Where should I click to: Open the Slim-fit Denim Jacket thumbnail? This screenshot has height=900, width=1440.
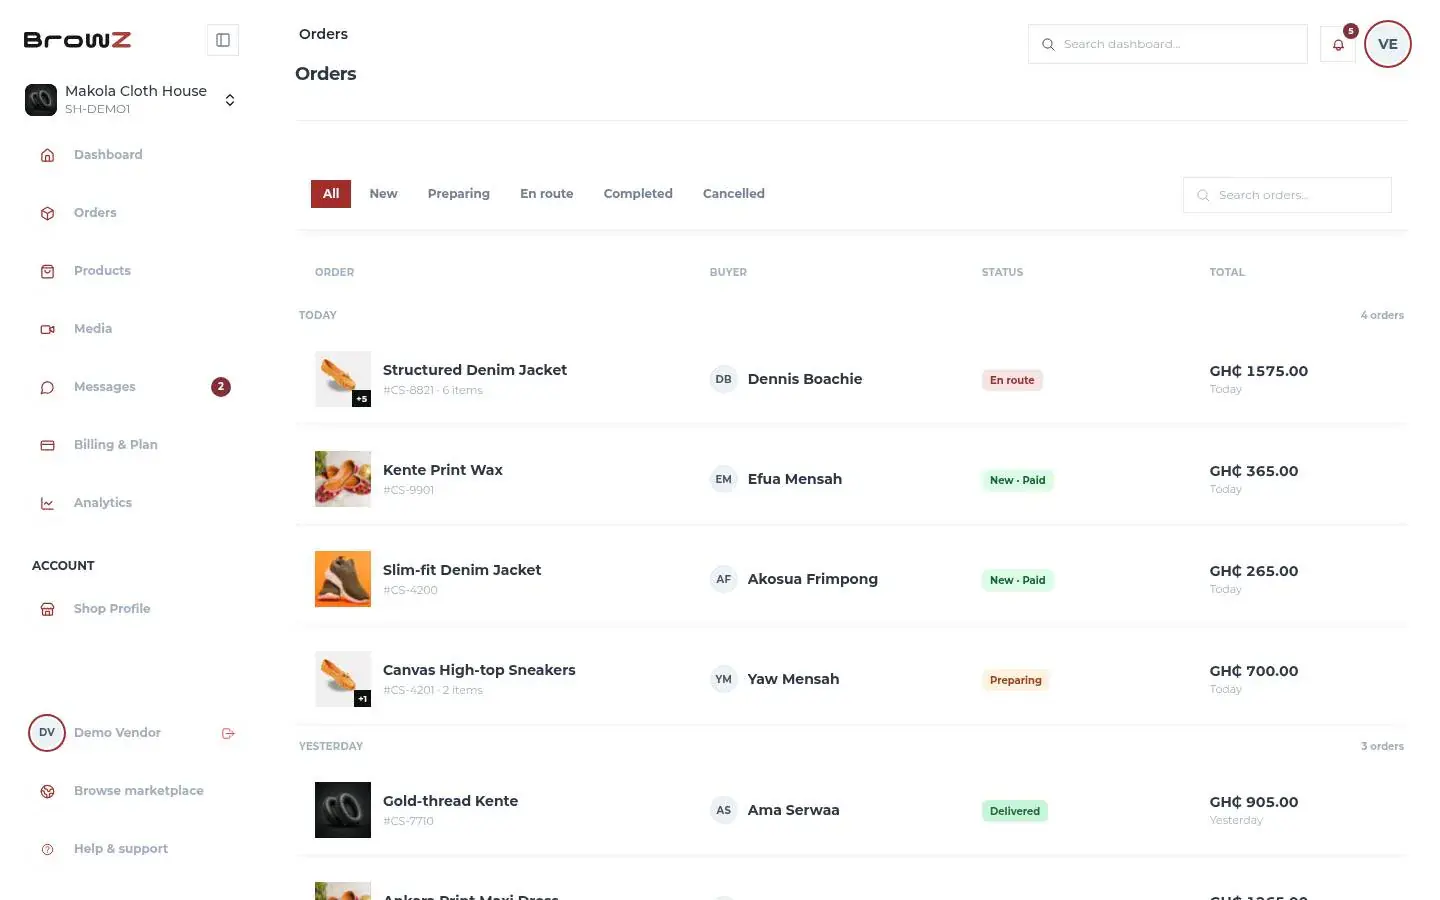click(343, 579)
